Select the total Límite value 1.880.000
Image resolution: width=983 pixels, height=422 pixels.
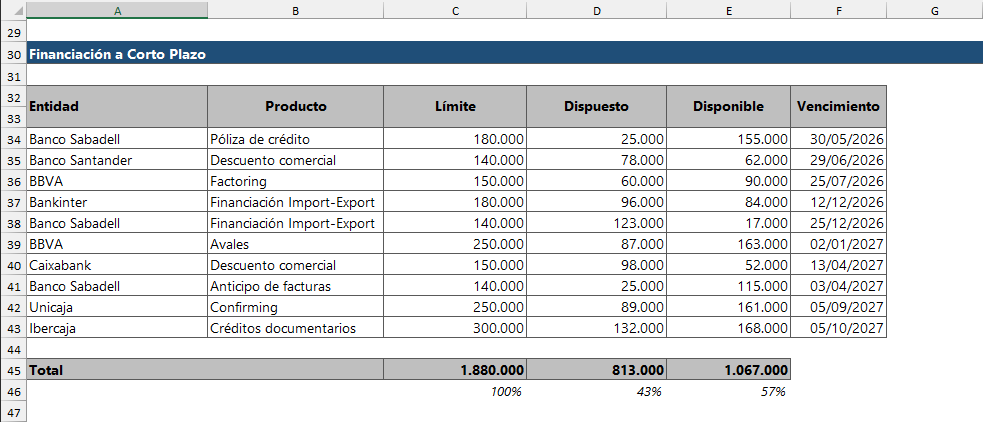tap(455, 370)
